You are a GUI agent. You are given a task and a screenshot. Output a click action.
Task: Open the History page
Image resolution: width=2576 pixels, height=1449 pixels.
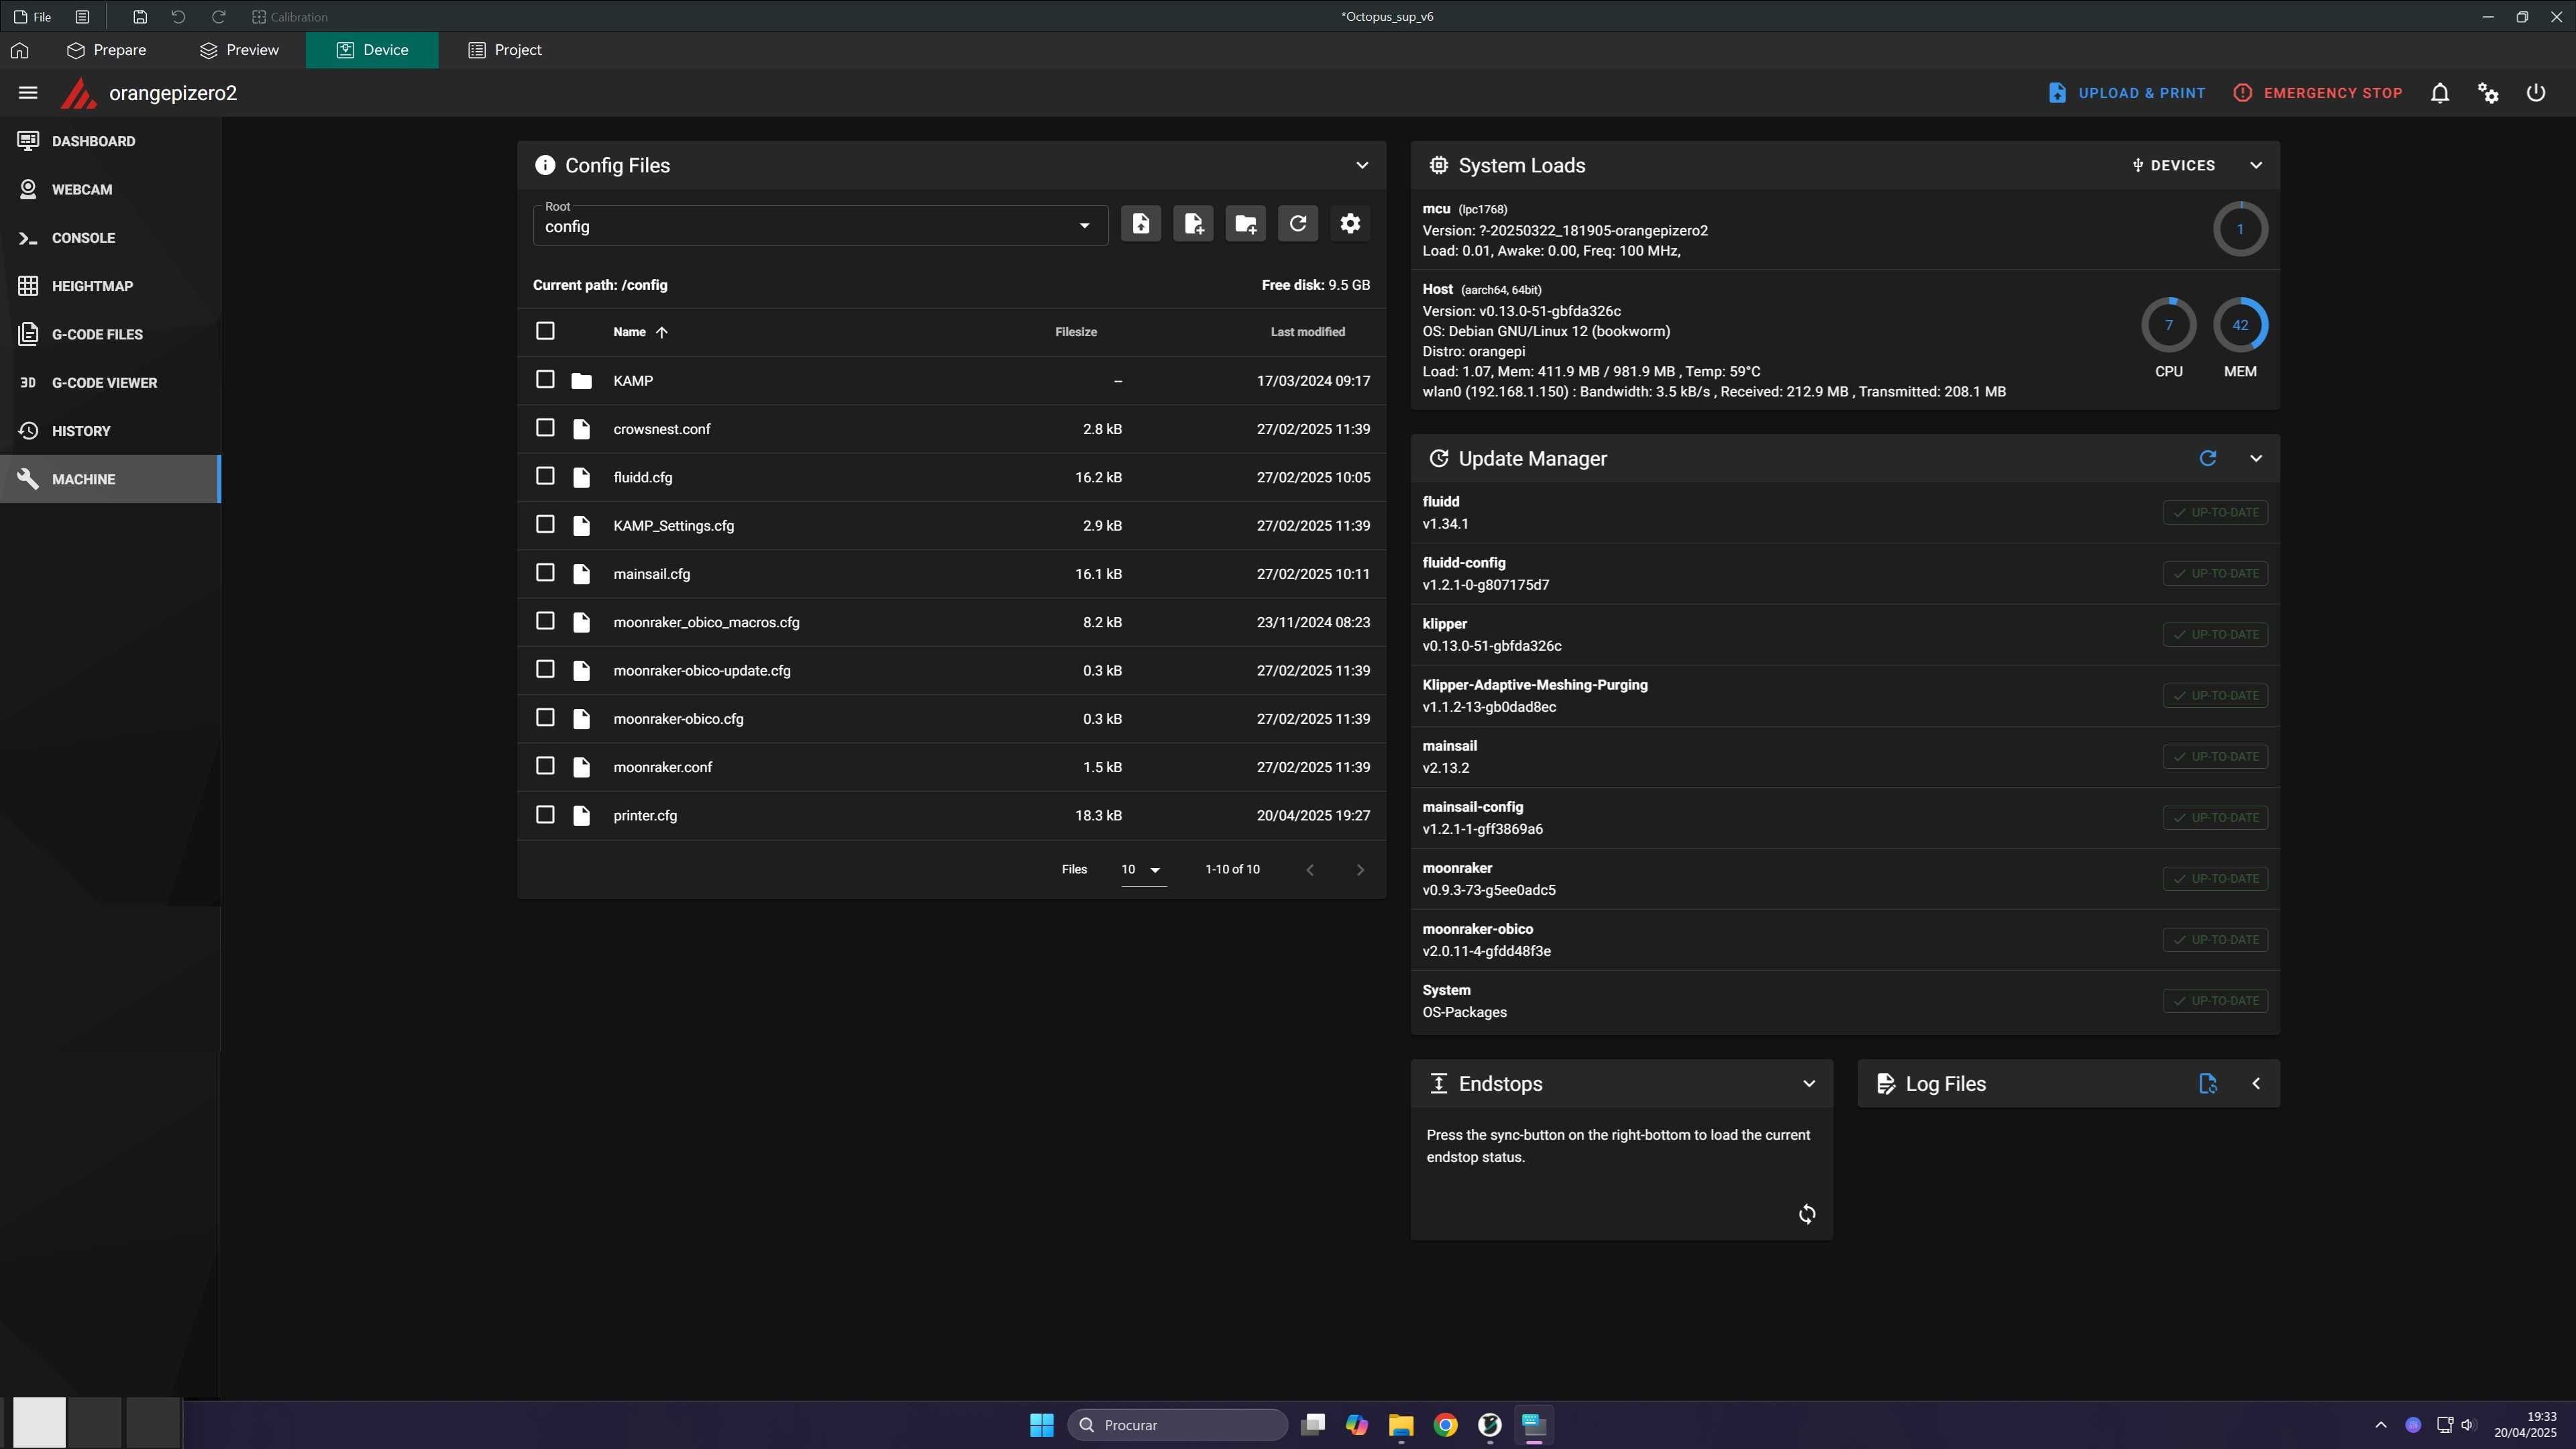pyautogui.click(x=110, y=431)
